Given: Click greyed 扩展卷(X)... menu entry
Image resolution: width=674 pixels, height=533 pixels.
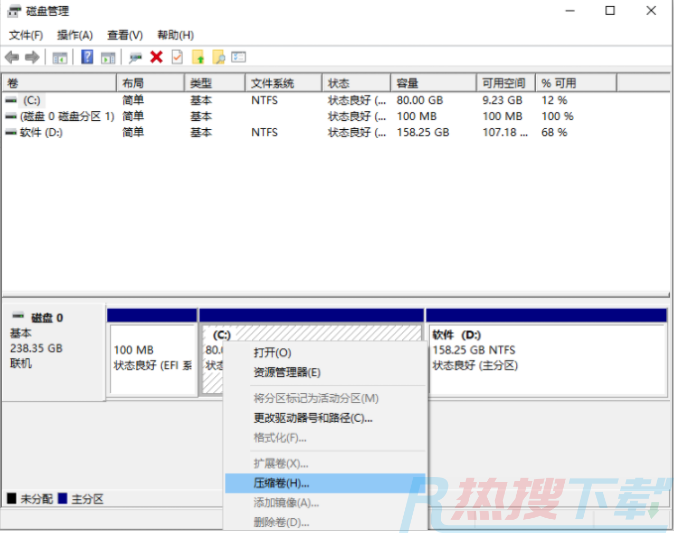Looking at the screenshot, I should [x=325, y=463].
